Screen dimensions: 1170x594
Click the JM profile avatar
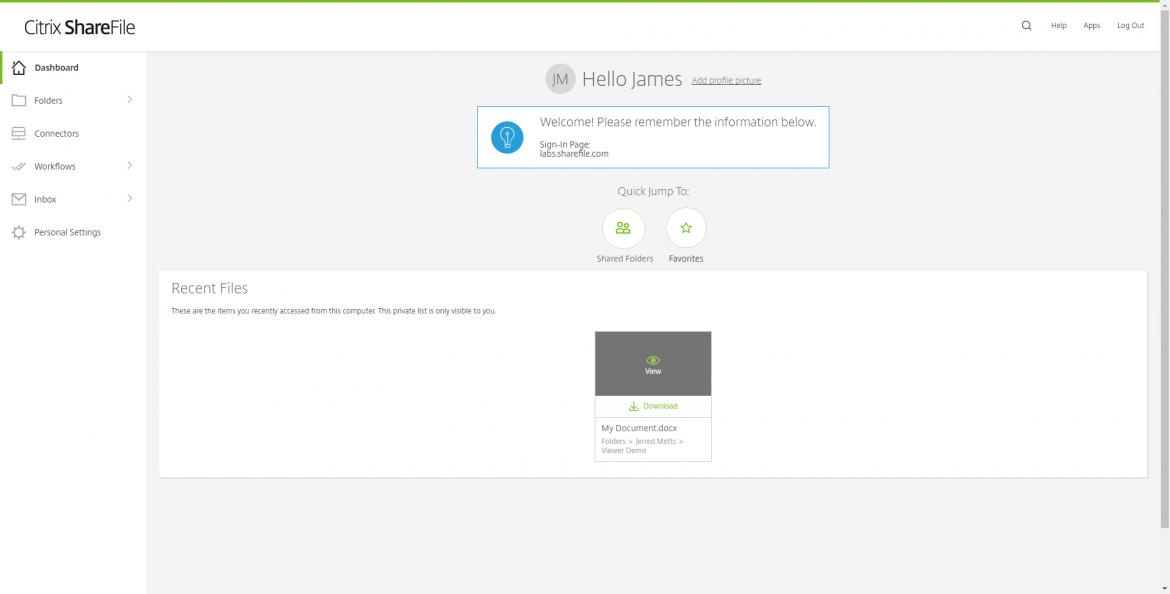(560, 78)
